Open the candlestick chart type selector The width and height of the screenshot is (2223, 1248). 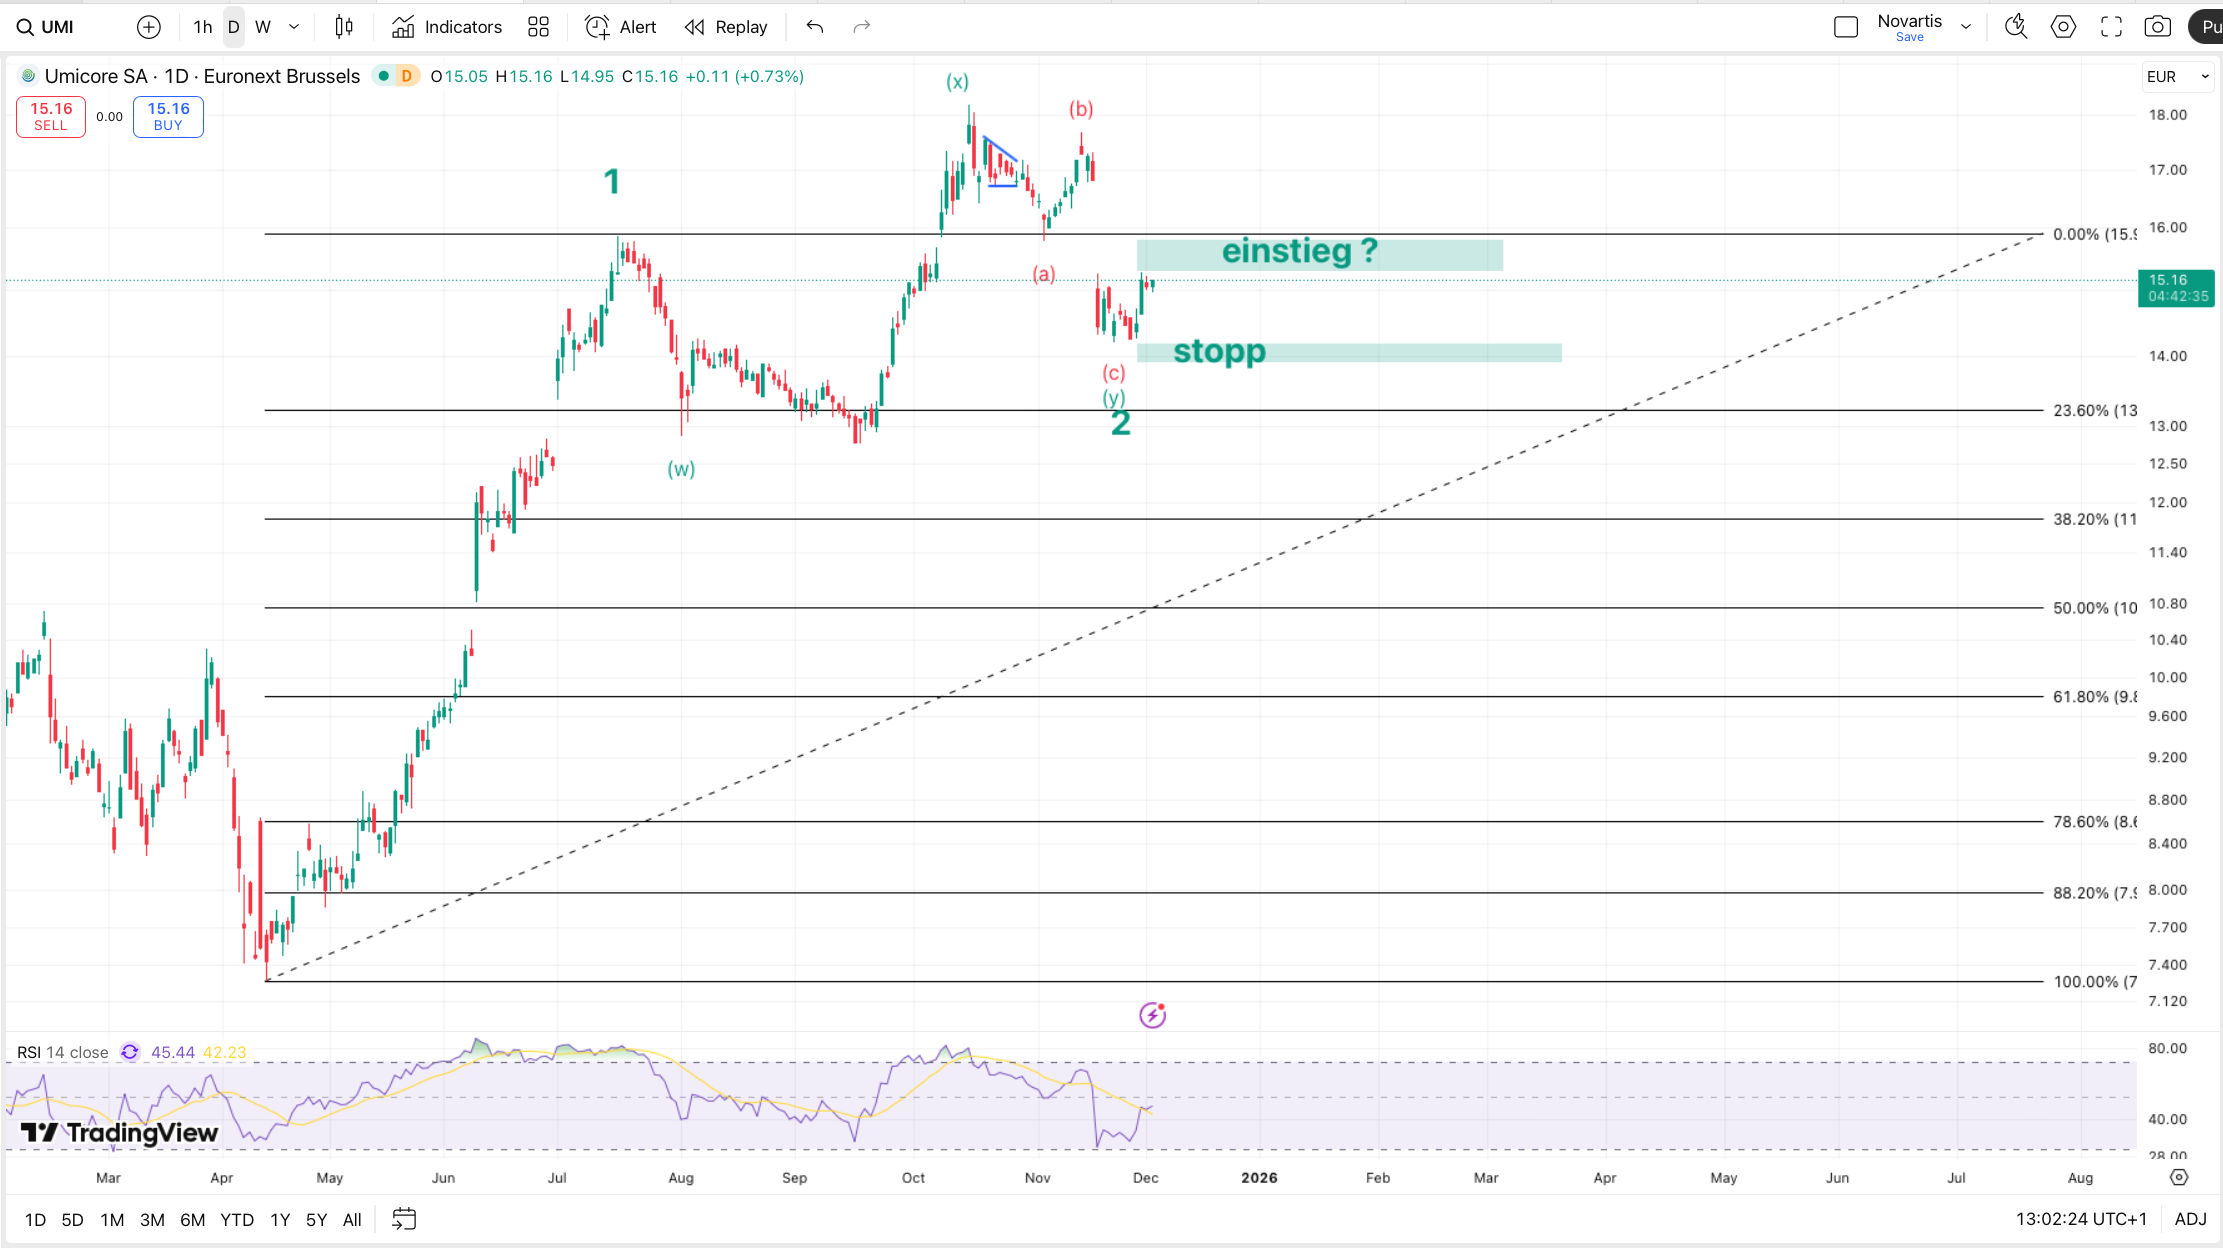(344, 27)
